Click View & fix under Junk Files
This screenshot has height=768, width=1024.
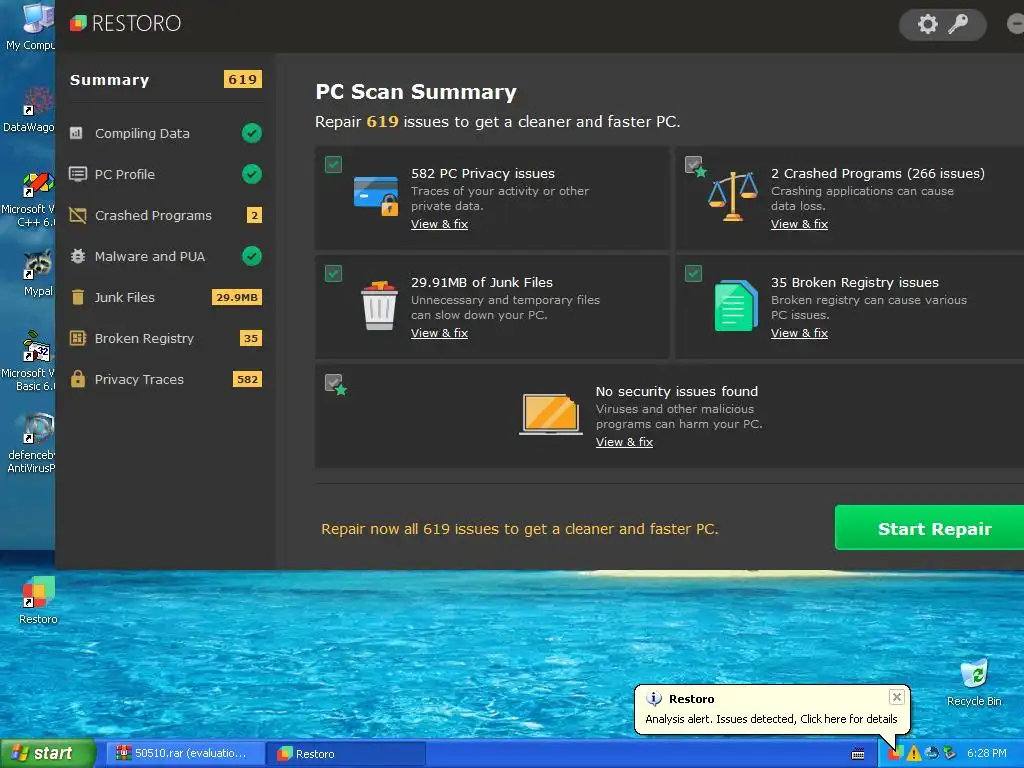coord(439,333)
